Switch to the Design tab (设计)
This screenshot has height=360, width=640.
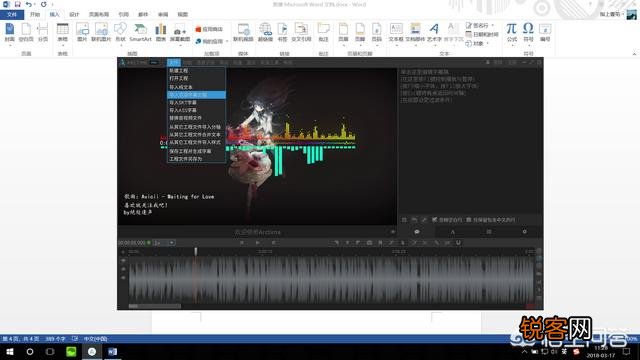[74, 14]
